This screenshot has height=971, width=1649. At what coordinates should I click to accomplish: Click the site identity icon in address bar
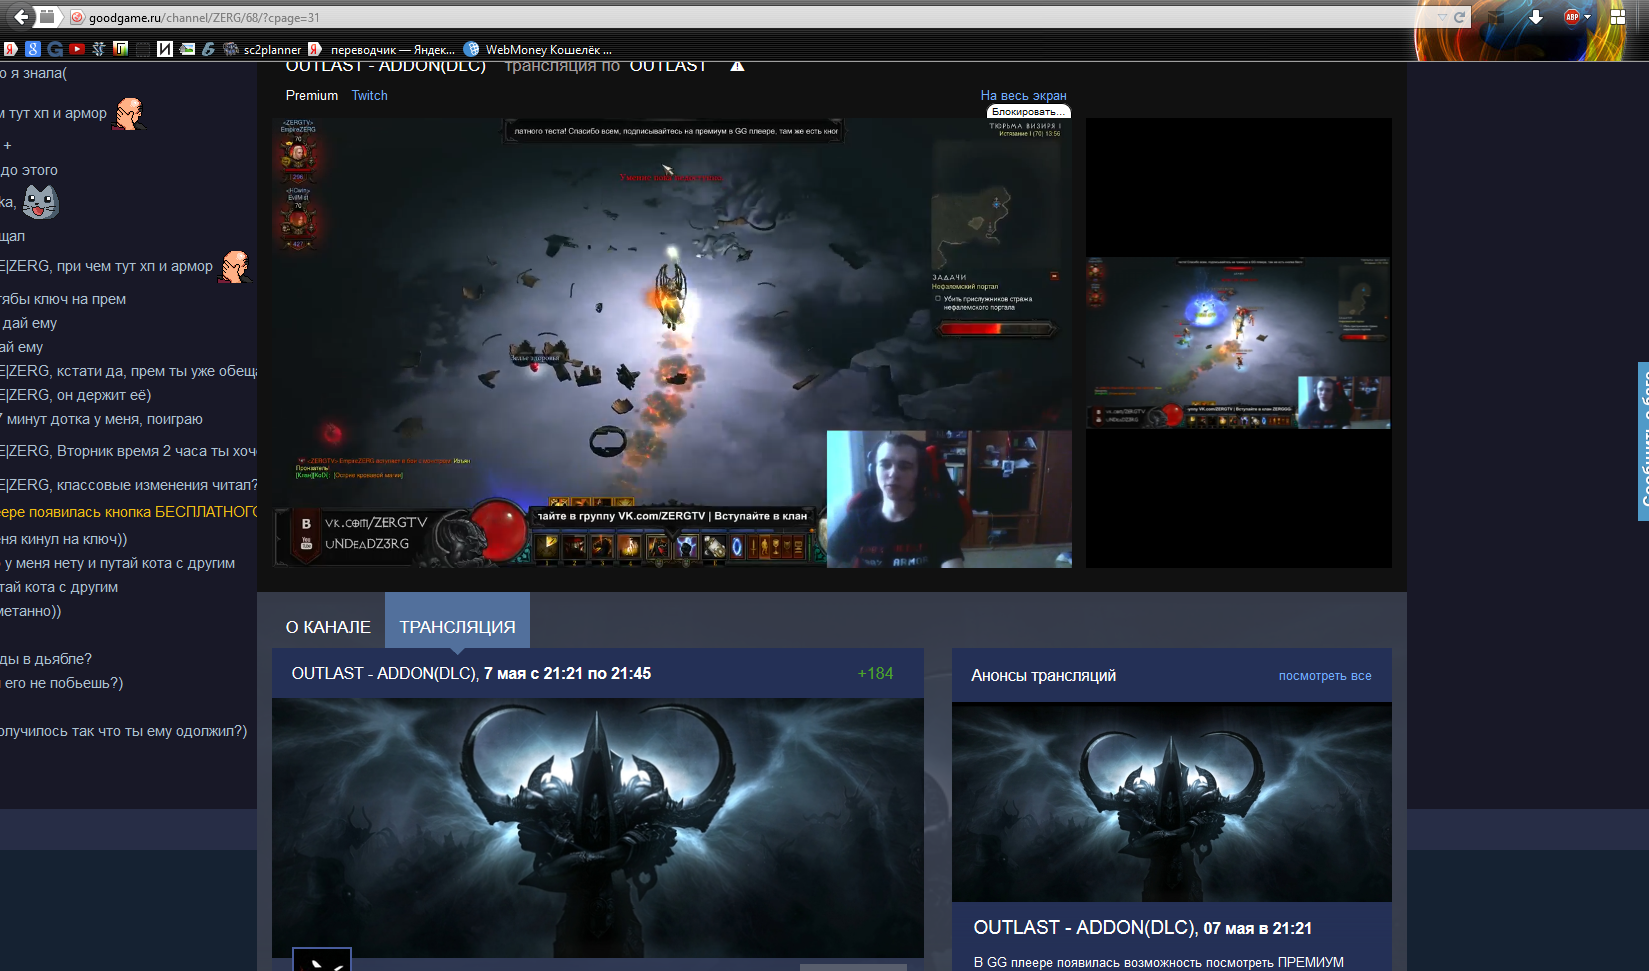click(77, 17)
